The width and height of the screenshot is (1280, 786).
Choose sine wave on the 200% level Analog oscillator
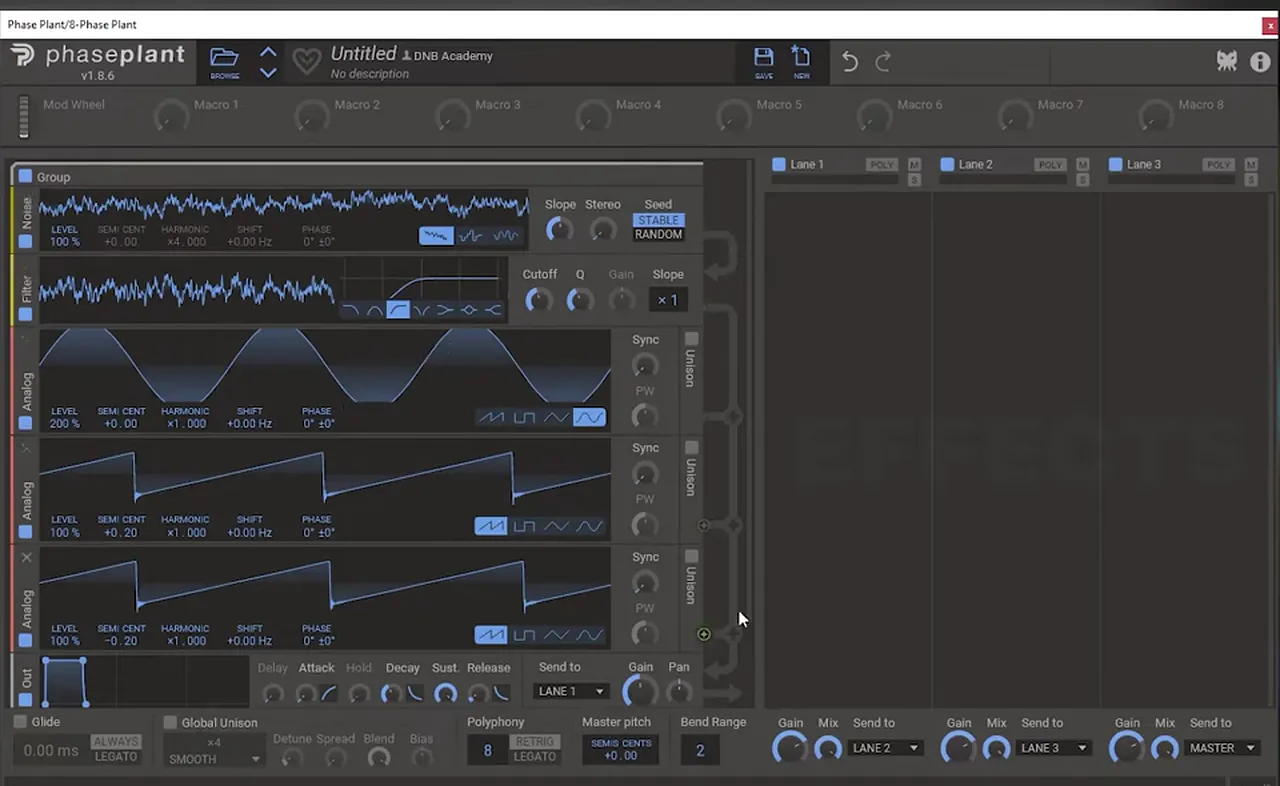click(589, 417)
